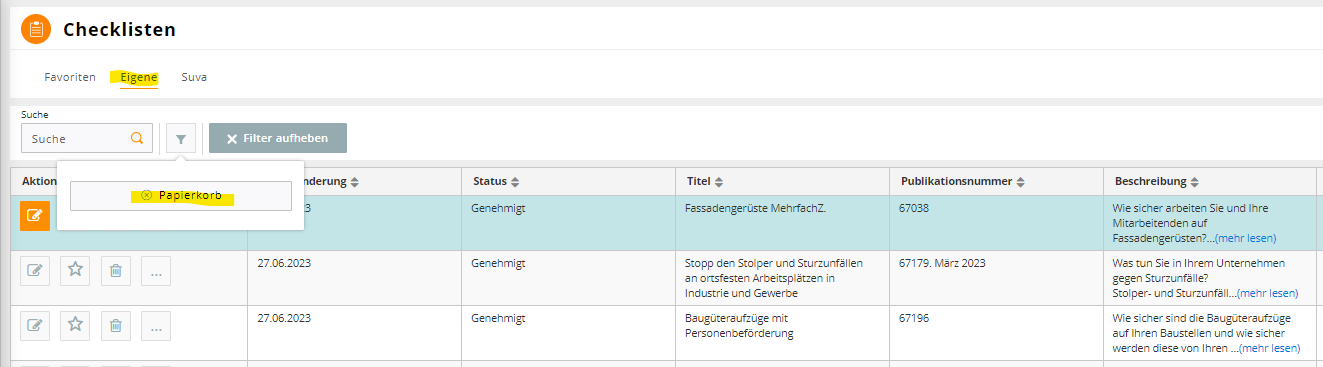This screenshot has width=1323, height=367.
Task: Open more options for Baugüteraufzüge row
Action: 156,325
